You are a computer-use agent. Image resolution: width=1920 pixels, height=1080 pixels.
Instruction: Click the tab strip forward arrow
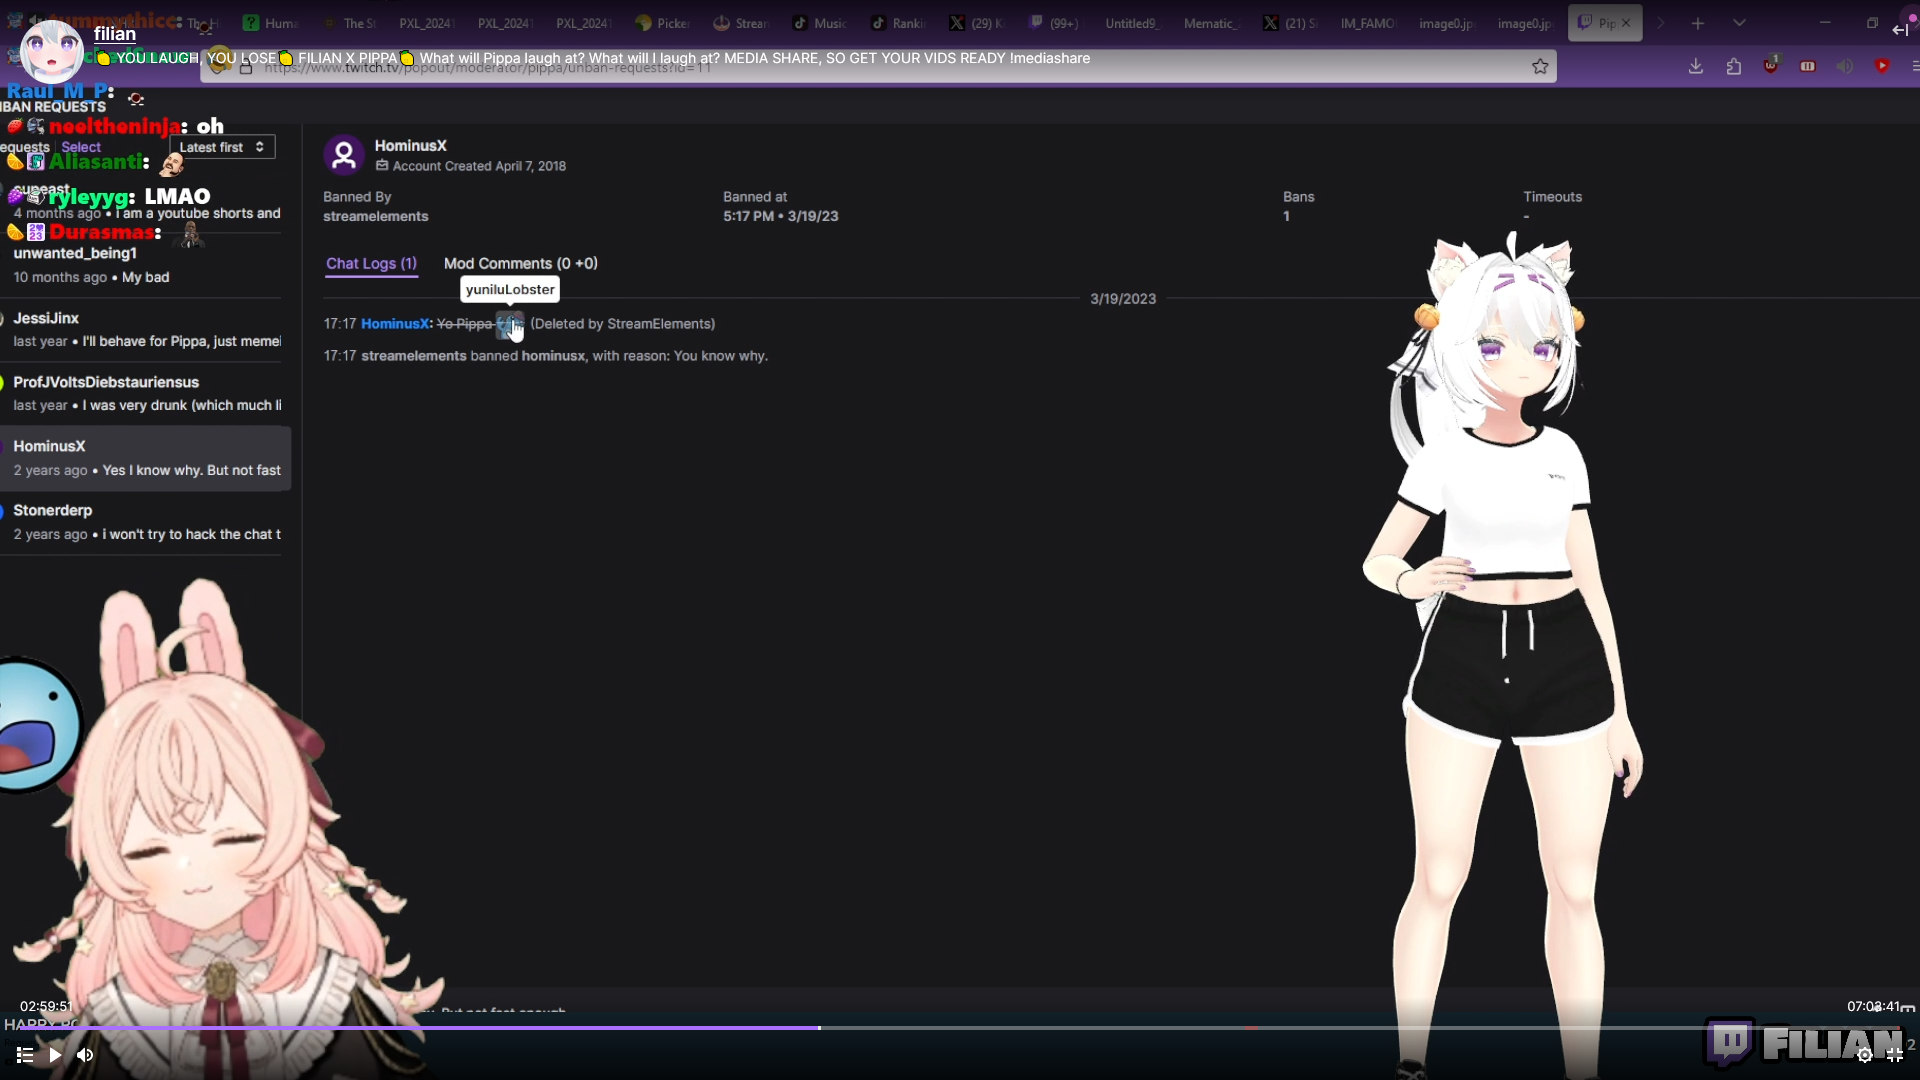tap(1661, 23)
